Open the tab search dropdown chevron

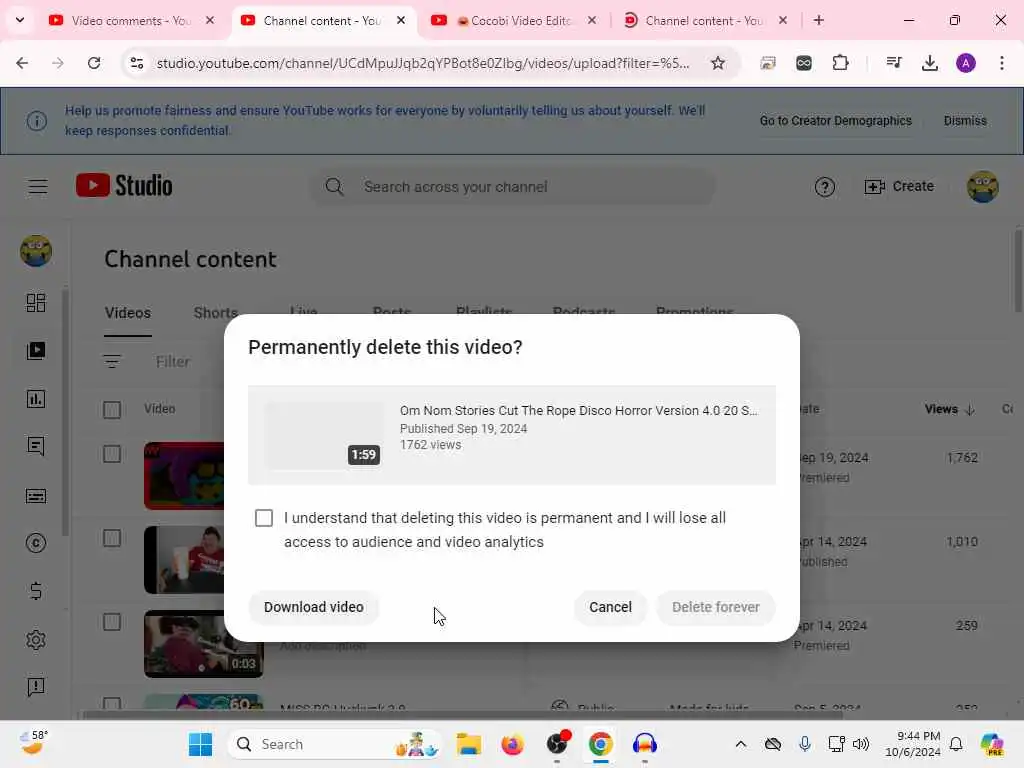pyautogui.click(x=20, y=20)
